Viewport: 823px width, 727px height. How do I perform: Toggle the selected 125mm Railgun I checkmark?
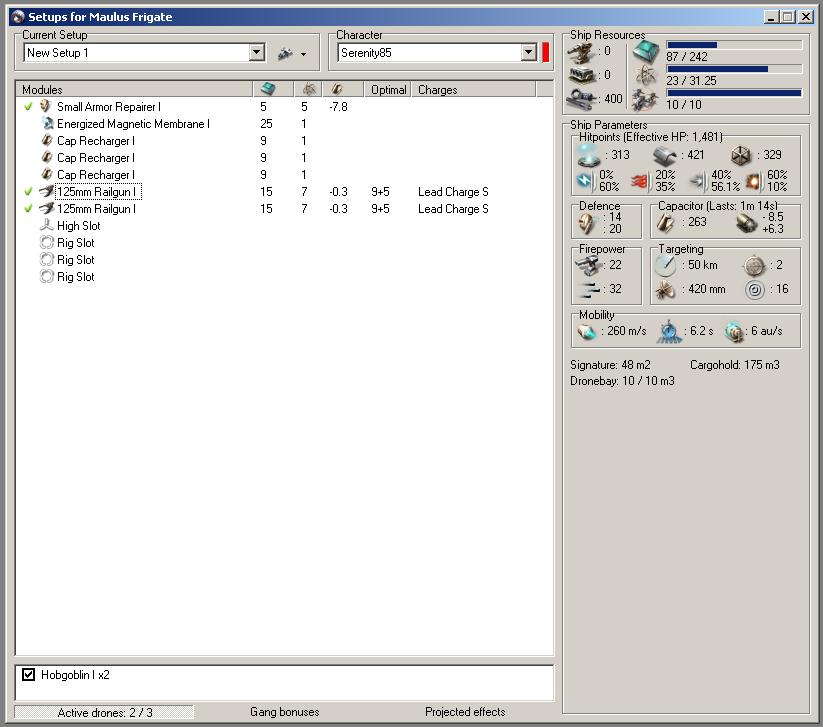click(x=28, y=192)
